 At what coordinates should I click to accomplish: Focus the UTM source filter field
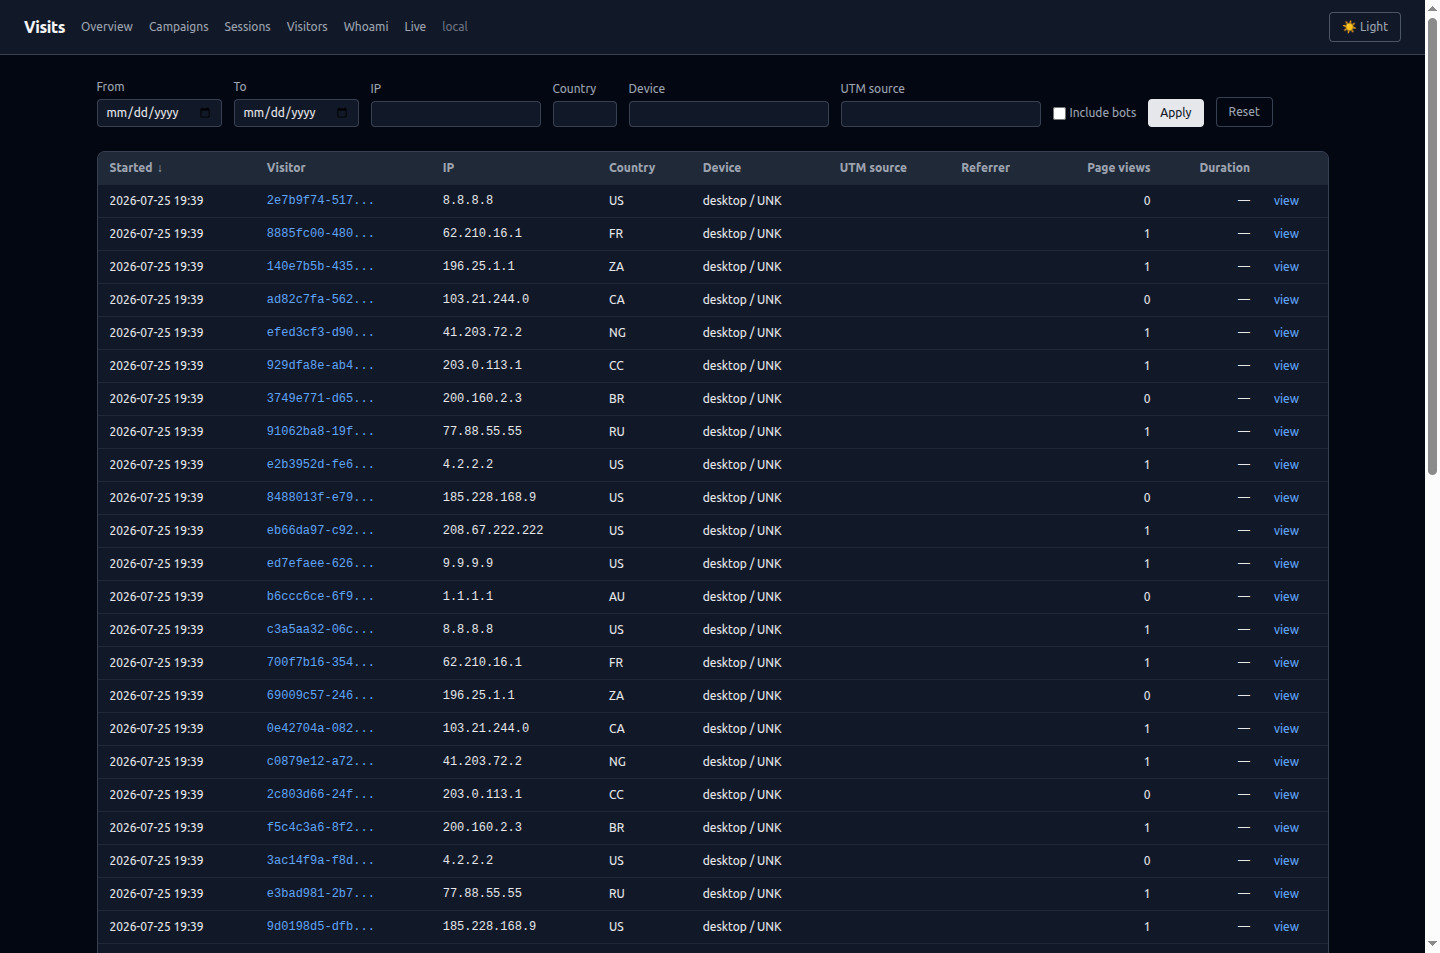pyautogui.click(x=941, y=114)
